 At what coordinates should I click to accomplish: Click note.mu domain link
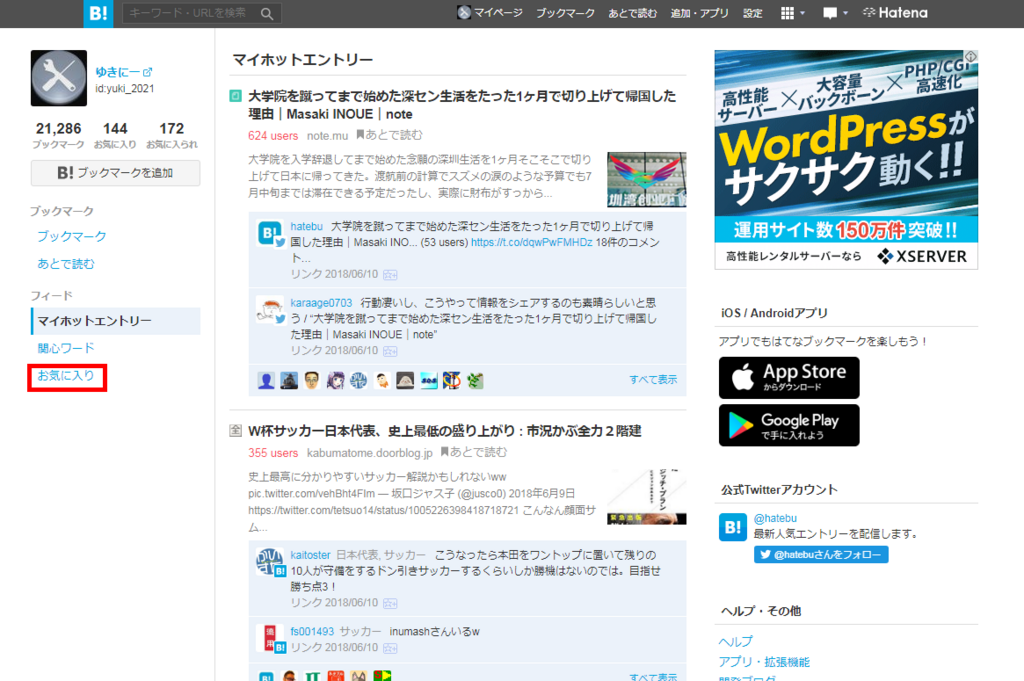point(327,136)
